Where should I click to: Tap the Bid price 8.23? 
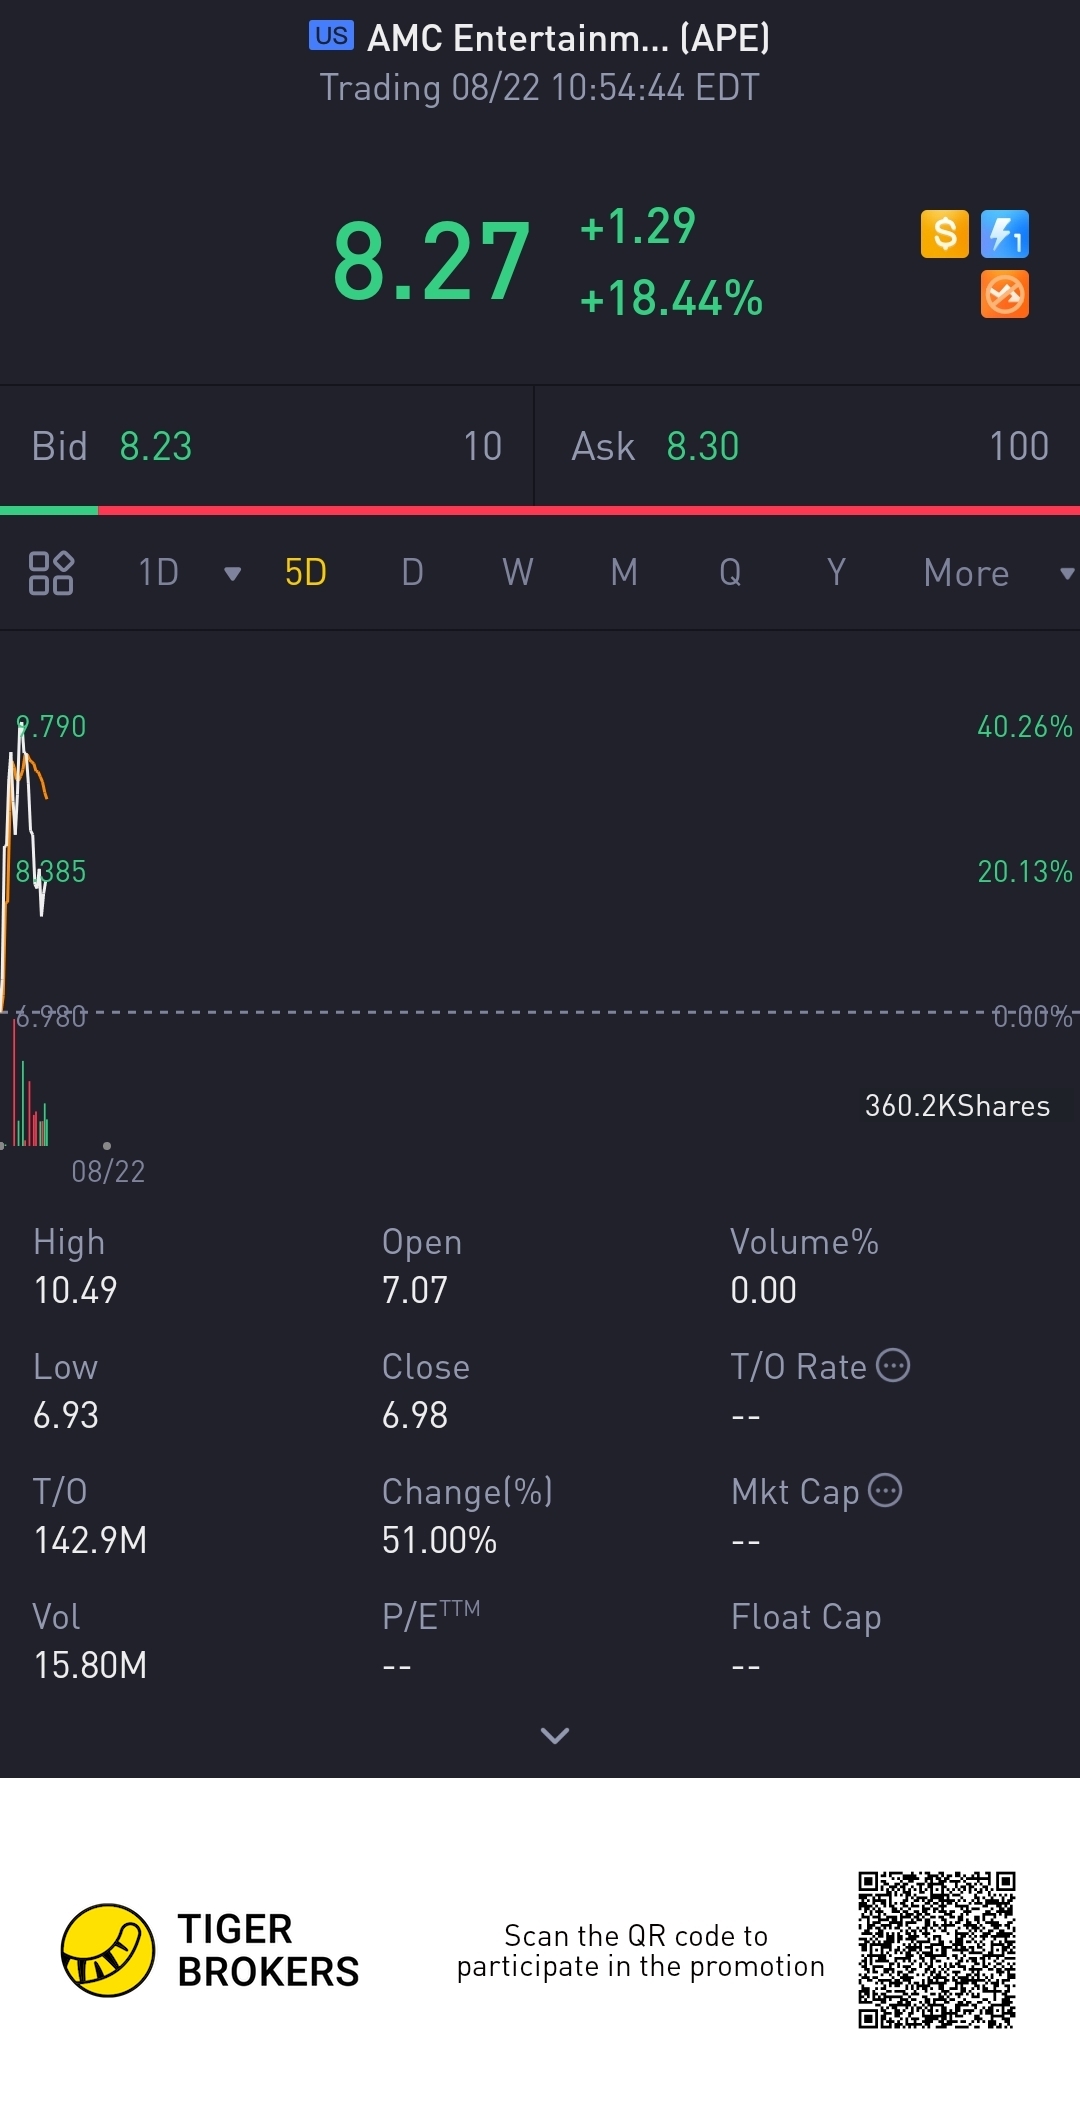(x=156, y=446)
